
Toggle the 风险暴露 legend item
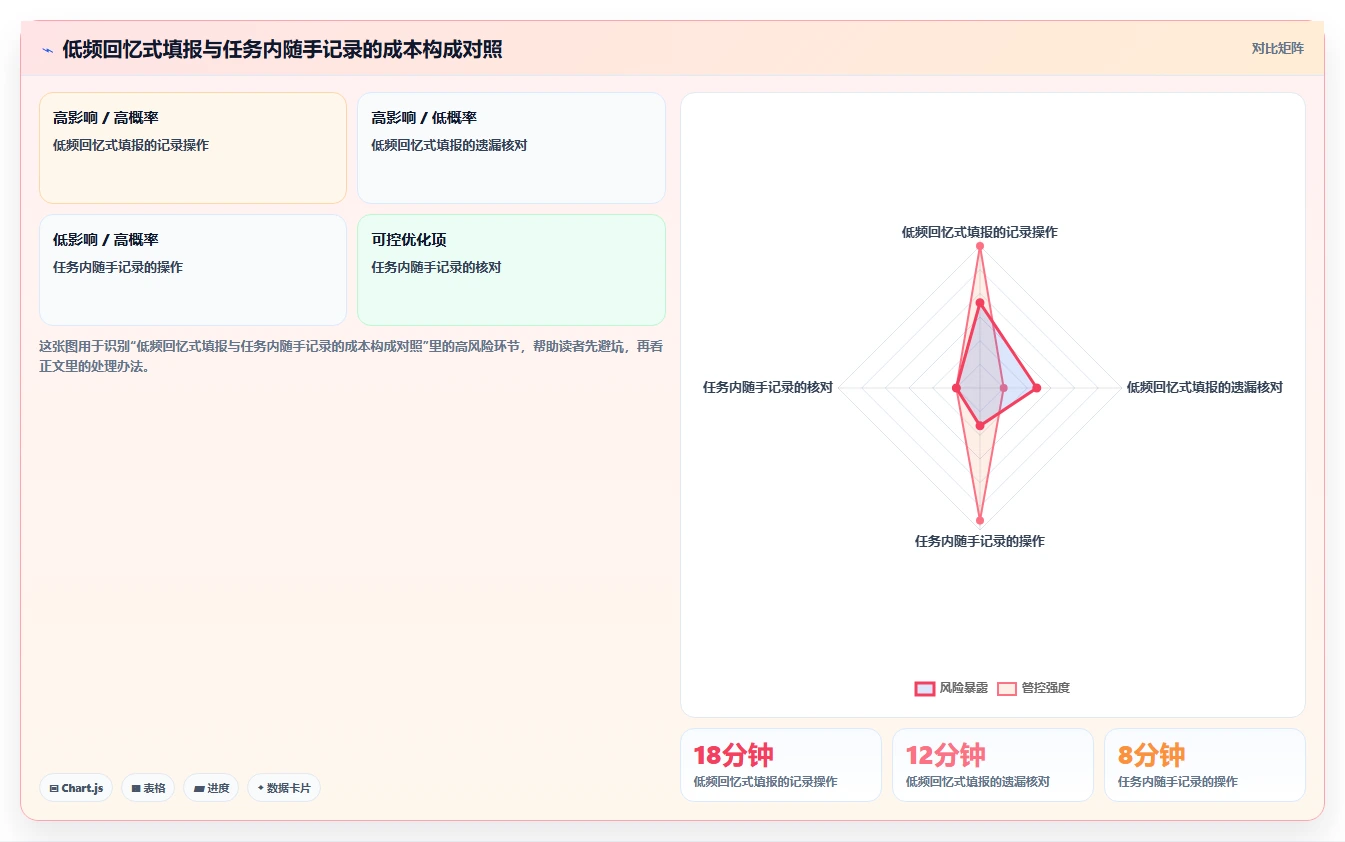coord(951,688)
